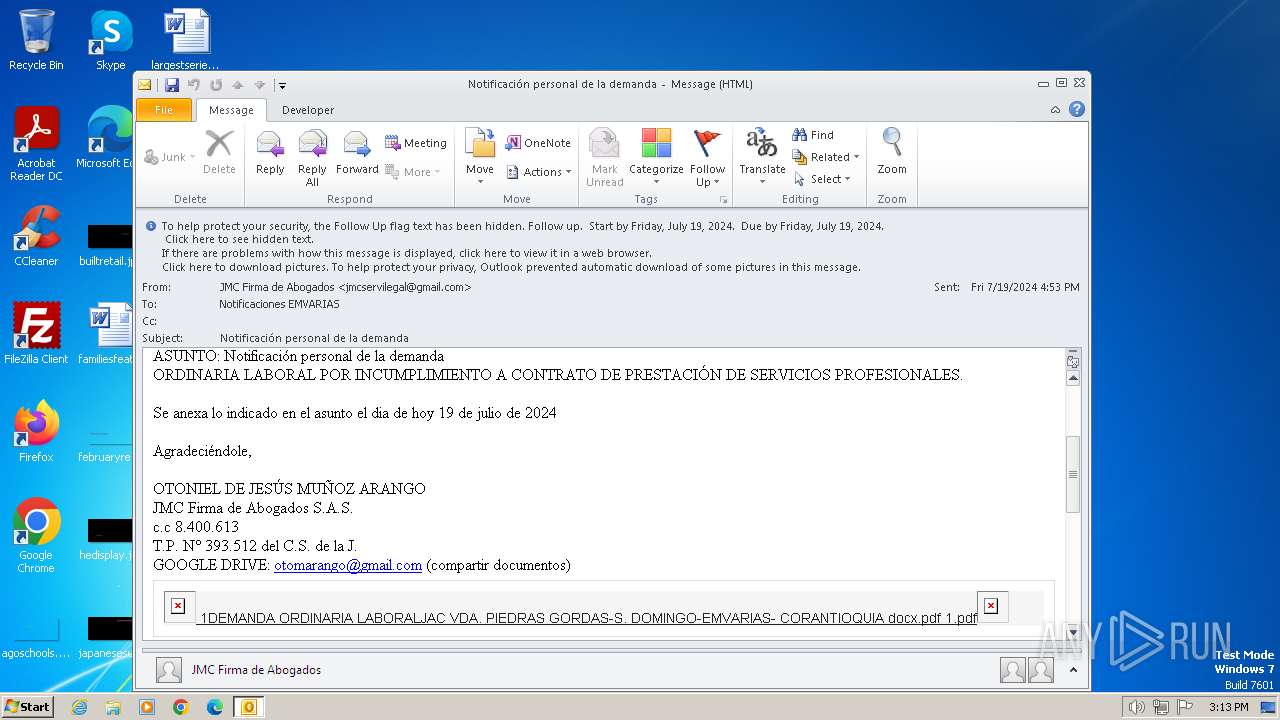Collapse the ribbon with the caret

click(1055, 110)
